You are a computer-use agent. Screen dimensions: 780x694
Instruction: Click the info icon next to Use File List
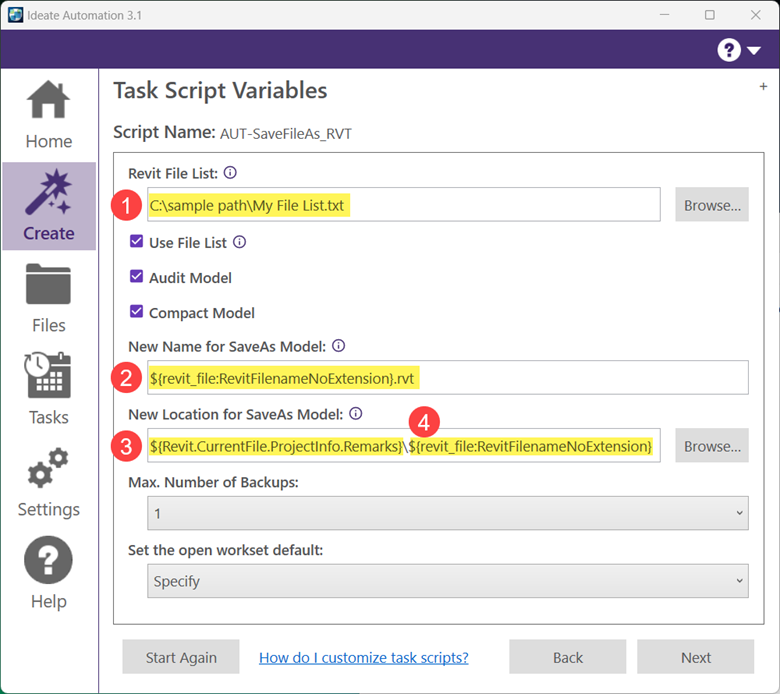point(239,242)
